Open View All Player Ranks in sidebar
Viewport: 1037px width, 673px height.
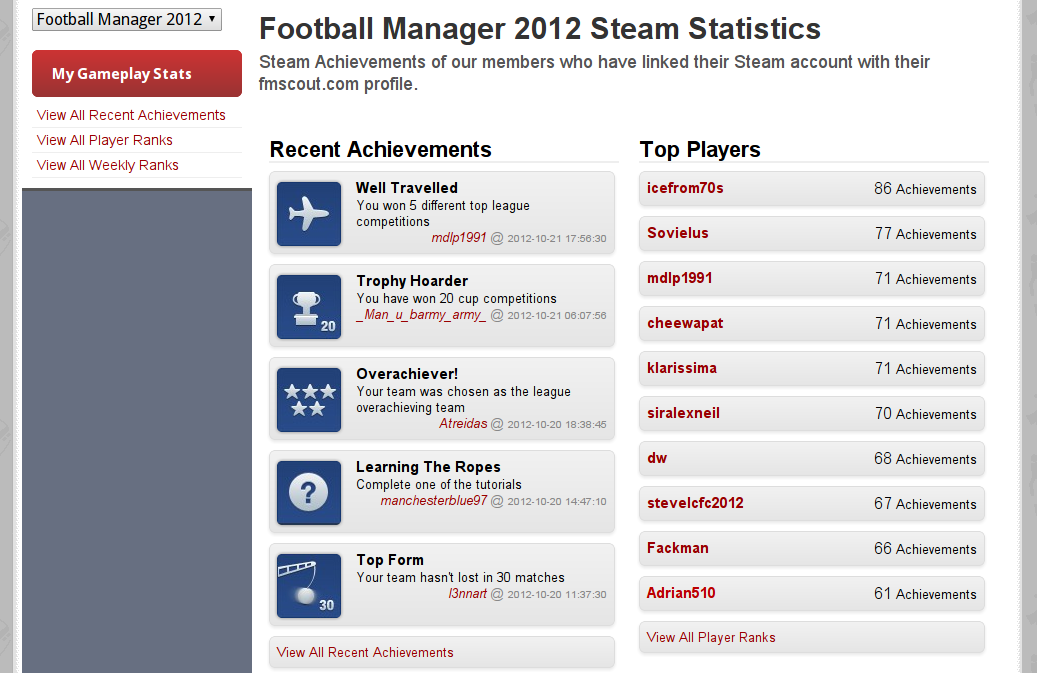pos(104,140)
